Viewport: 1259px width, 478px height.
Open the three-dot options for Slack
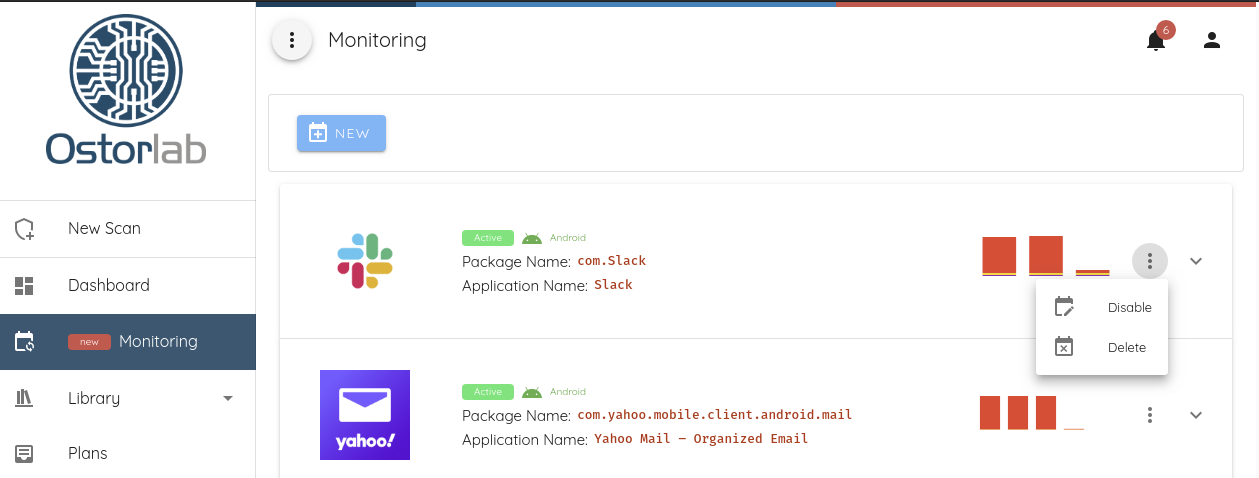pos(1150,261)
